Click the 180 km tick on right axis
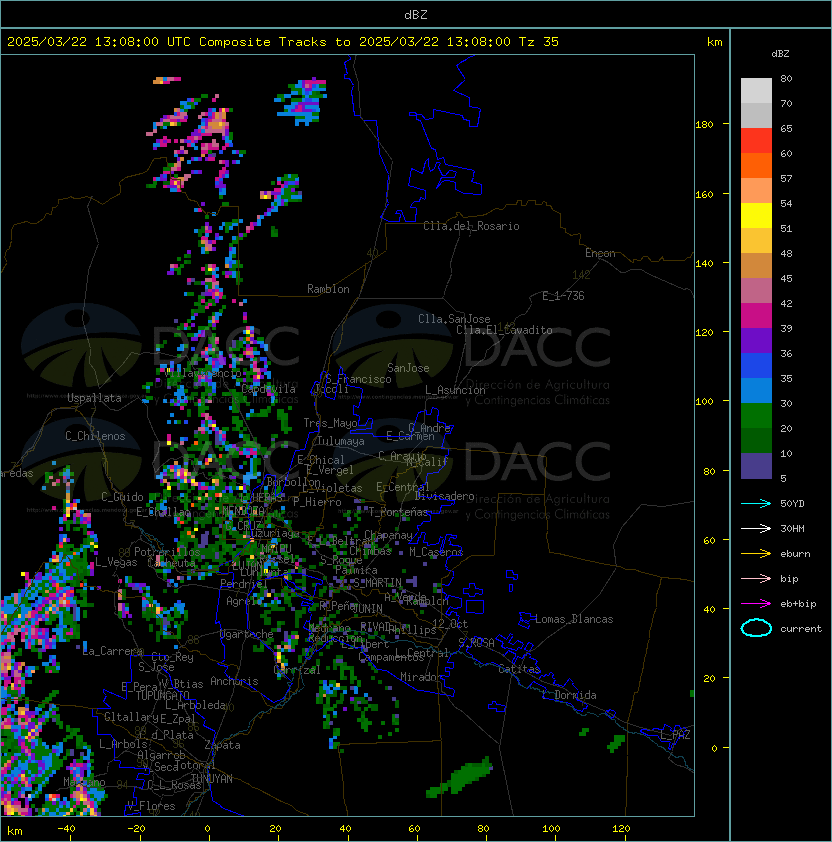The width and height of the screenshot is (832, 842). 704,125
